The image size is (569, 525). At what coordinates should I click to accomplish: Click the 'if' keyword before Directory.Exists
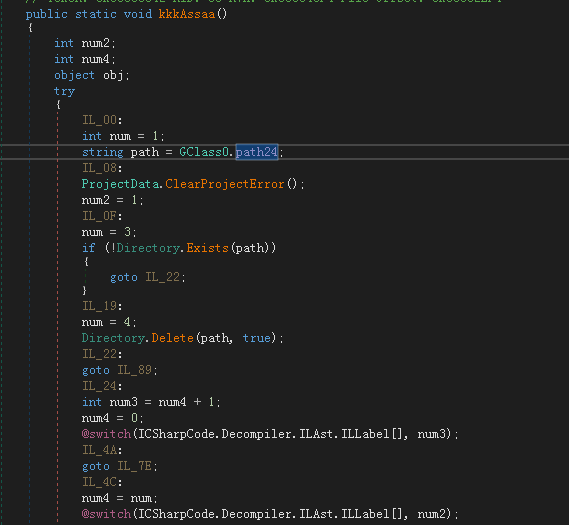point(89,248)
